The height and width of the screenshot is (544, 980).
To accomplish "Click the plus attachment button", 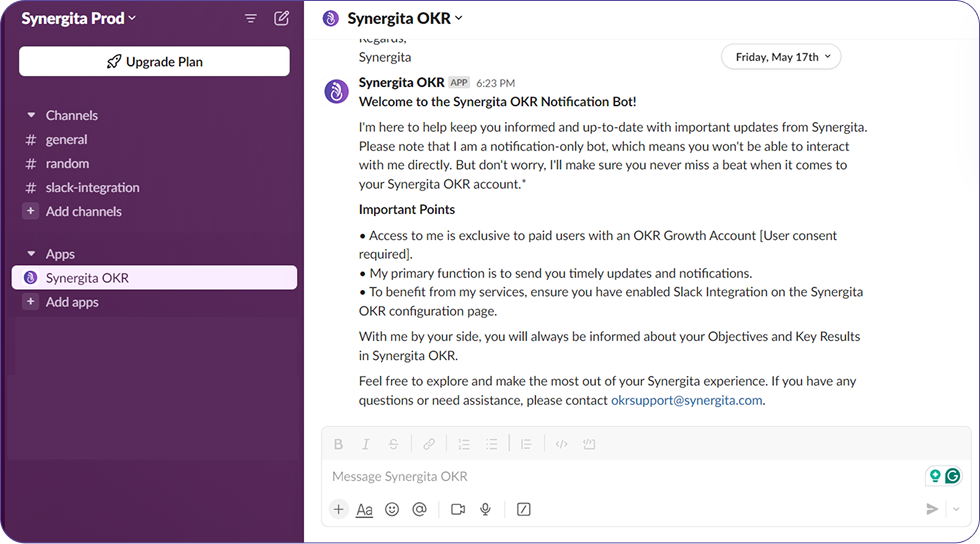I will 338,509.
